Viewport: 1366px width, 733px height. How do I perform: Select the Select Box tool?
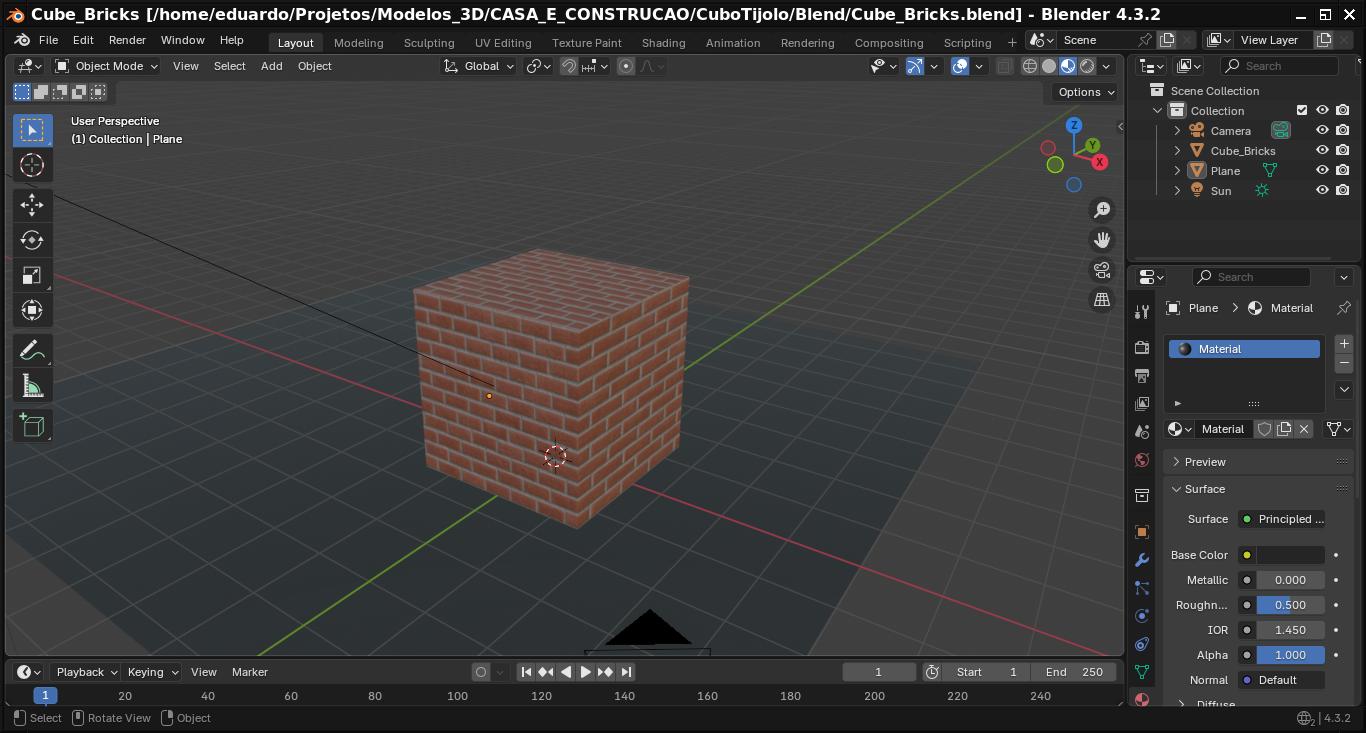pos(32,130)
